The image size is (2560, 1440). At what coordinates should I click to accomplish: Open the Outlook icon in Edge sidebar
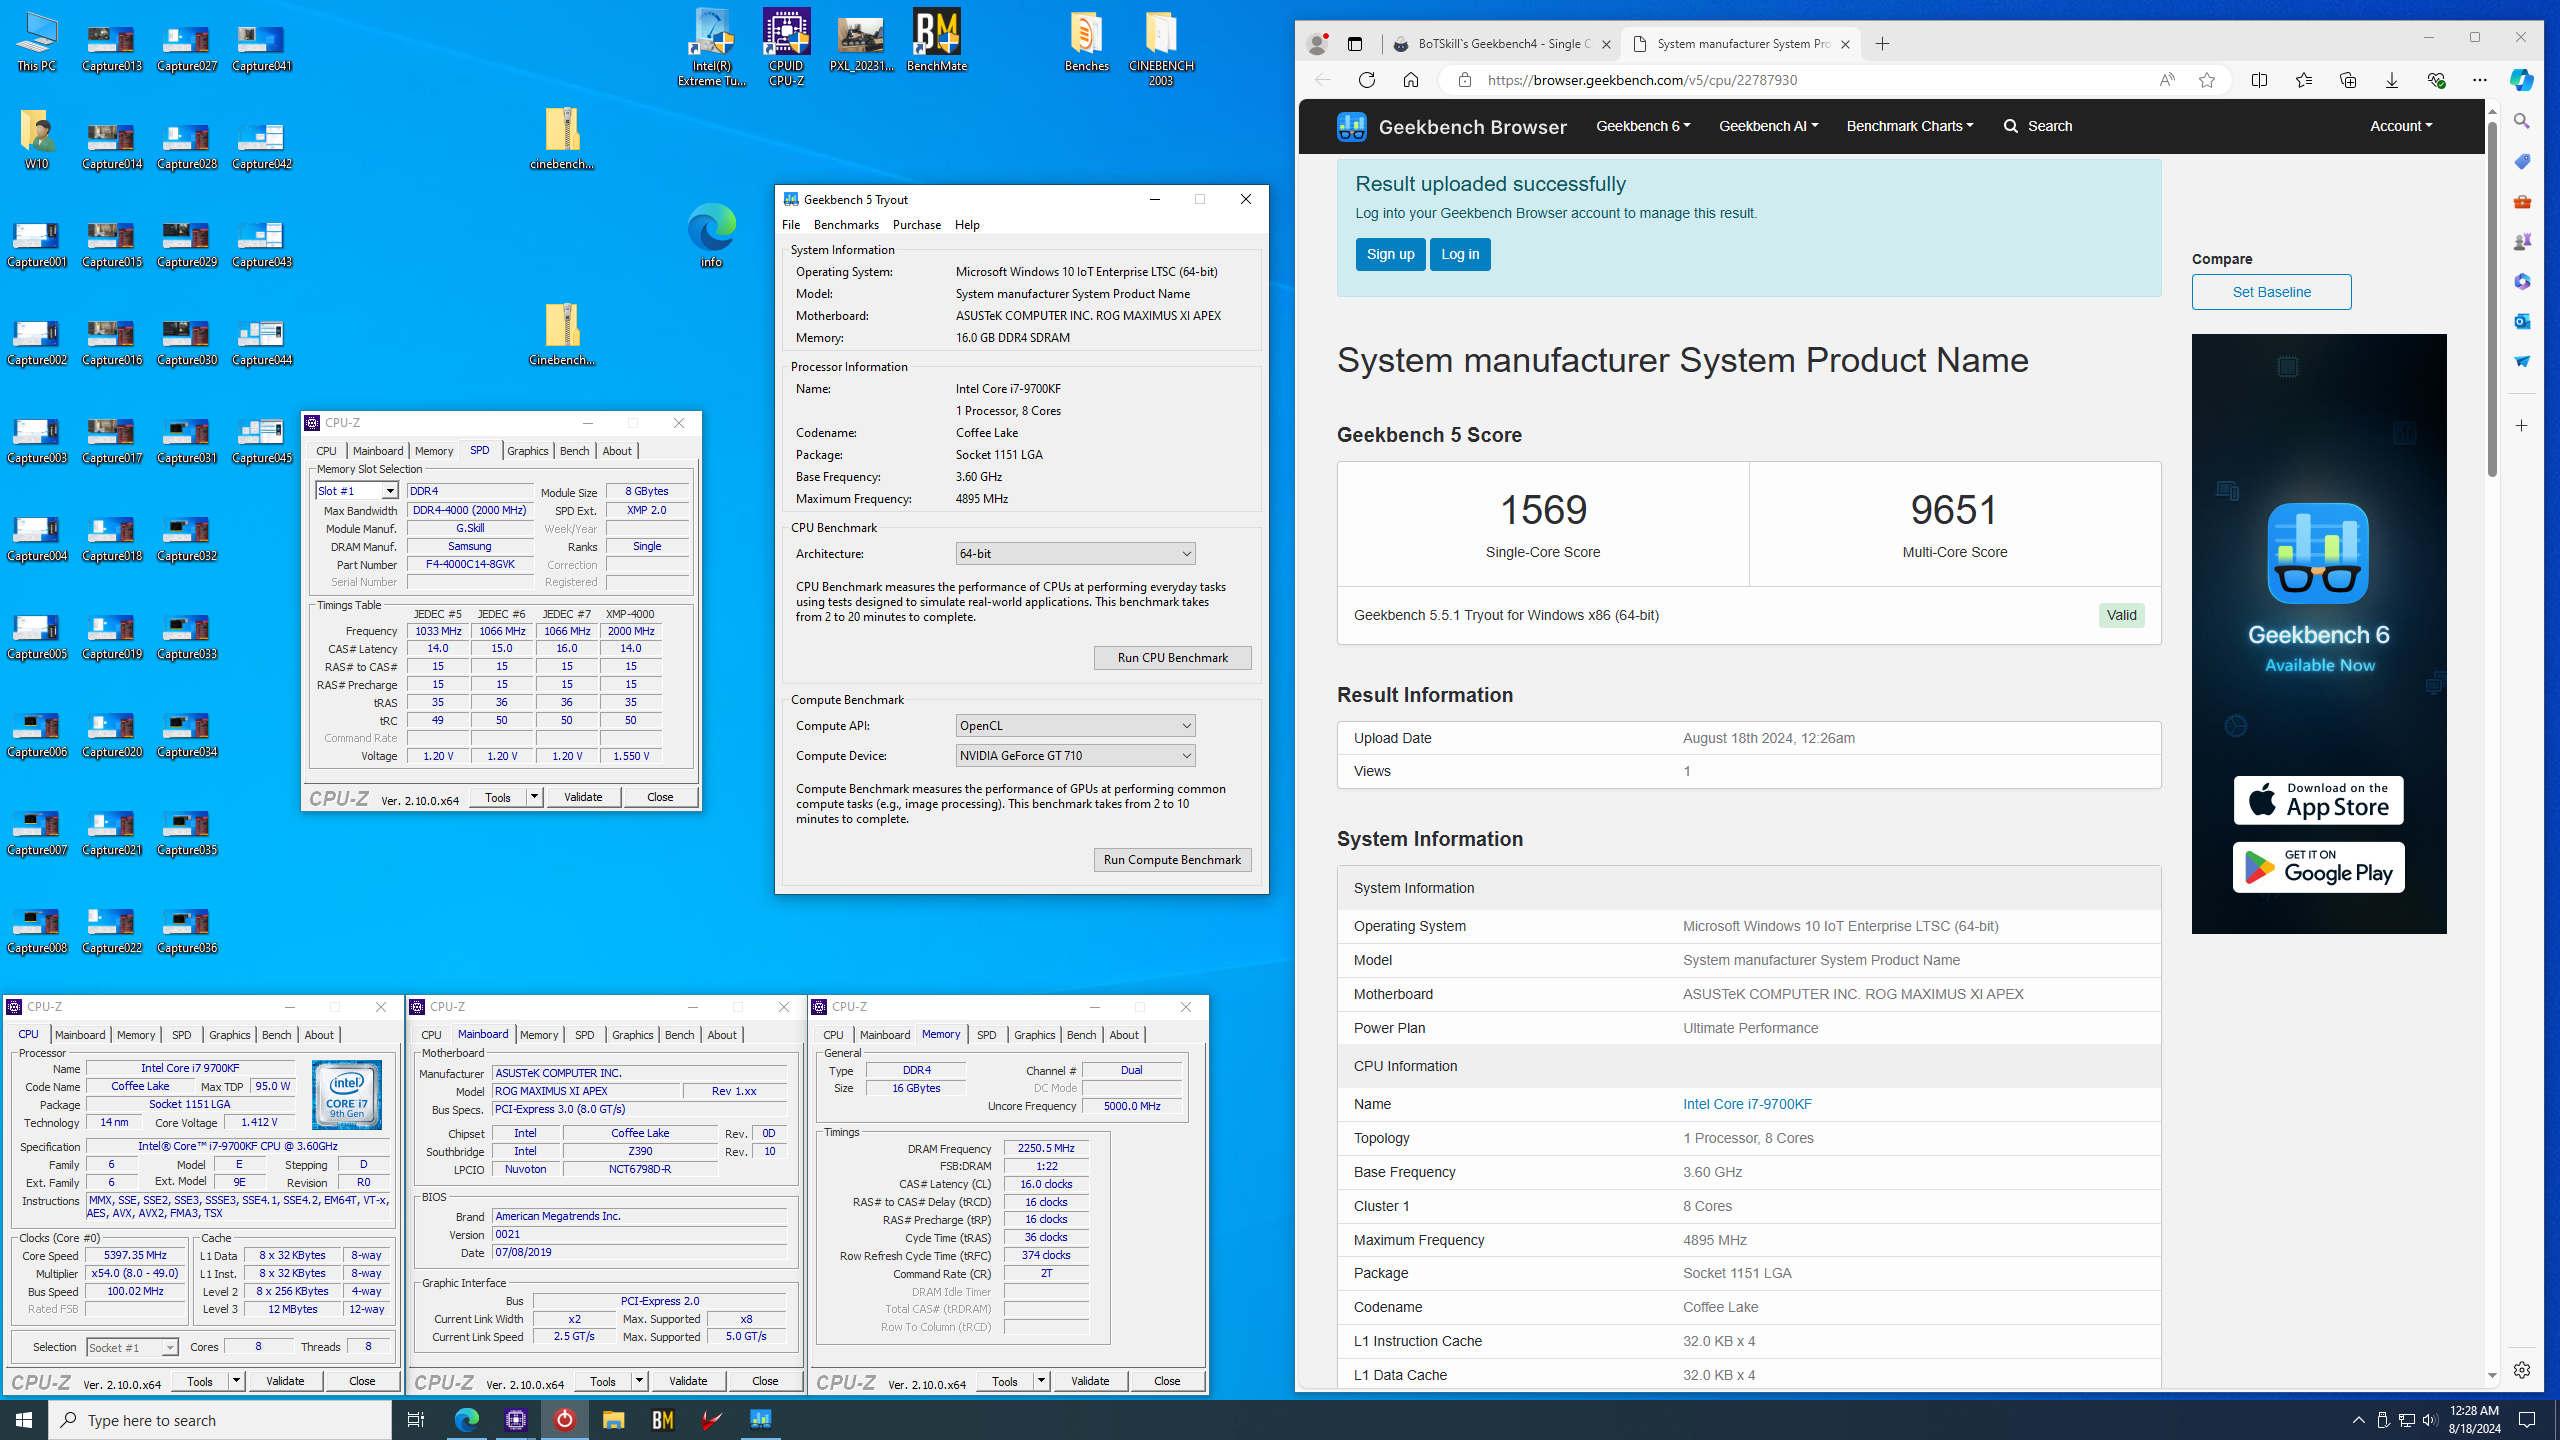click(2521, 321)
